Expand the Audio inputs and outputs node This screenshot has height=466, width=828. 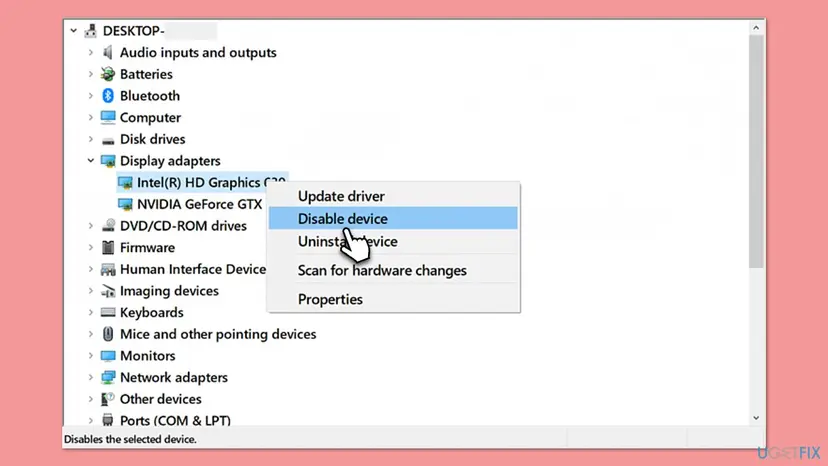(x=91, y=52)
